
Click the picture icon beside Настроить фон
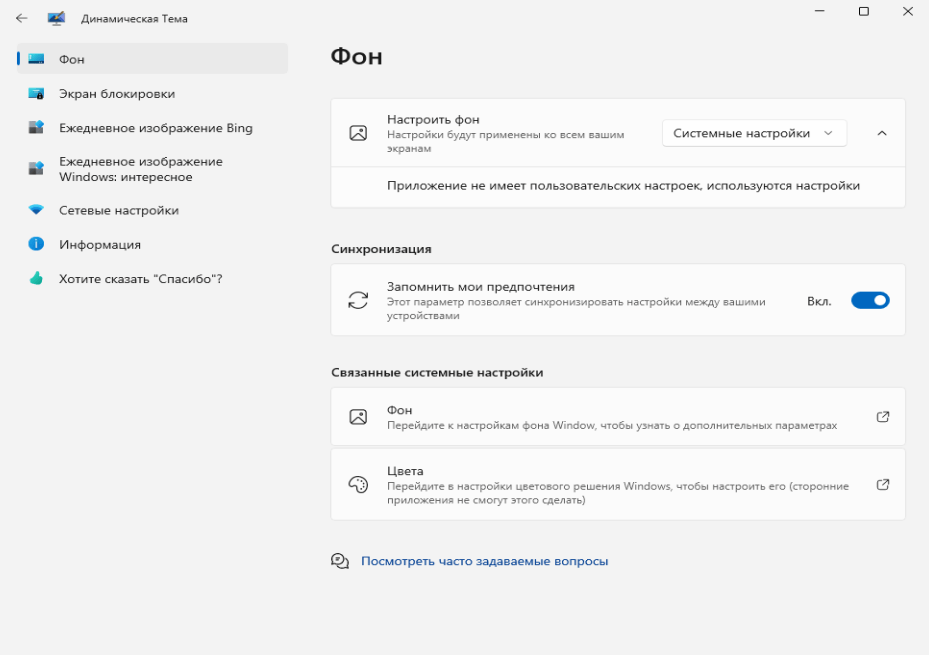[358, 133]
